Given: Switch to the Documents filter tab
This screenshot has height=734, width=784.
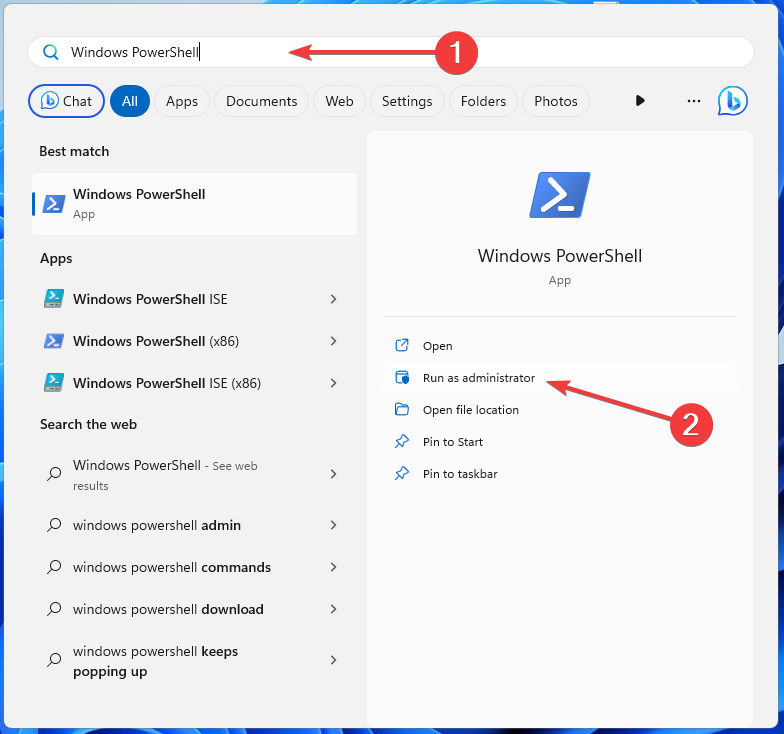Looking at the screenshot, I should 262,101.
